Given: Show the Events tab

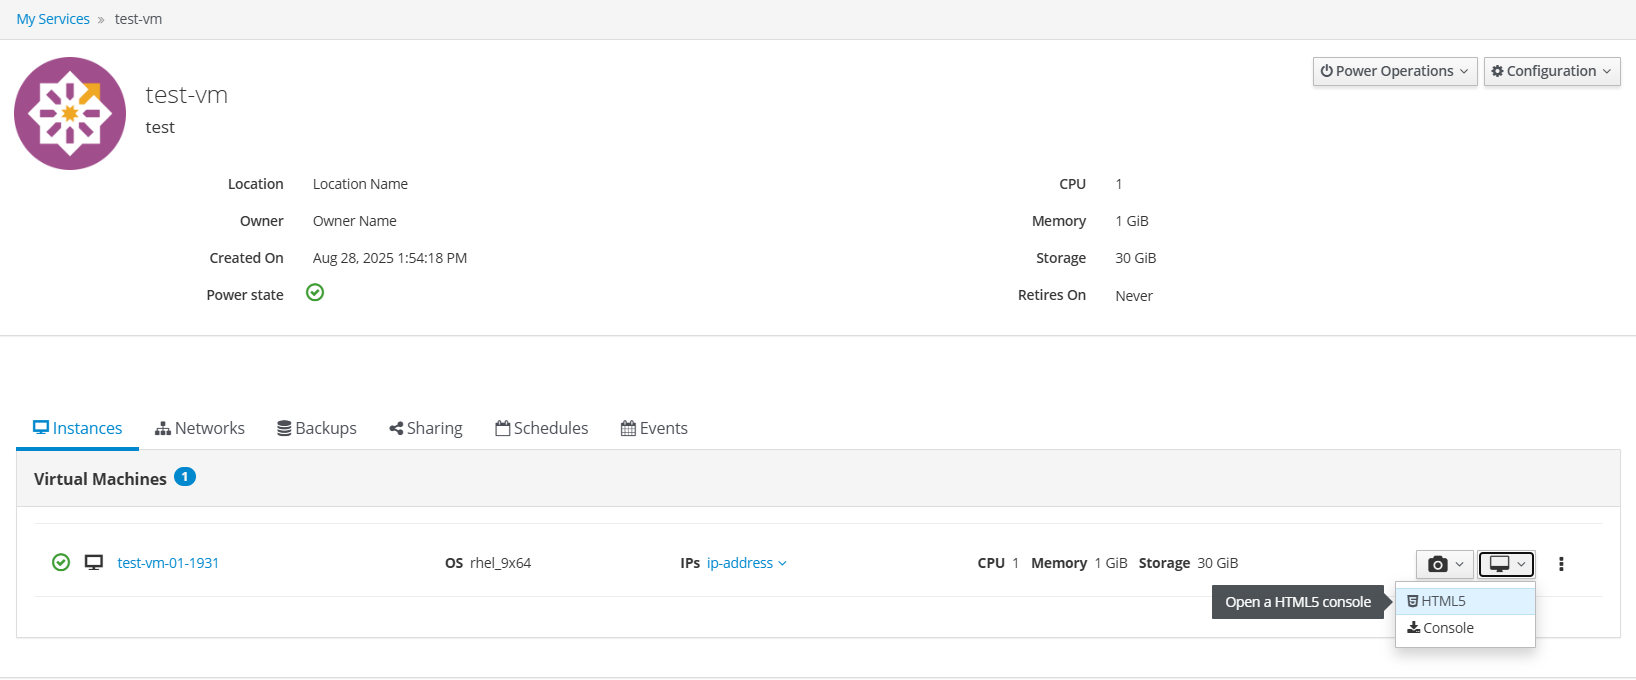Looking at the screenshot, I should coord(654,428).
